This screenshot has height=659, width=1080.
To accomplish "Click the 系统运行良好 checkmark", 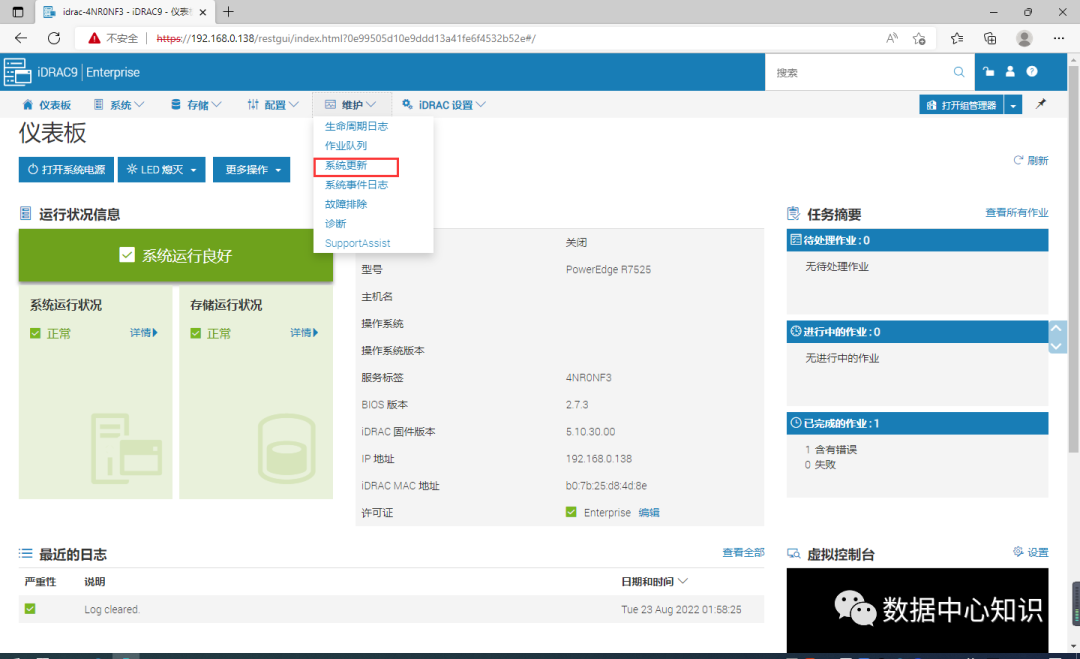I will [127, 255].
